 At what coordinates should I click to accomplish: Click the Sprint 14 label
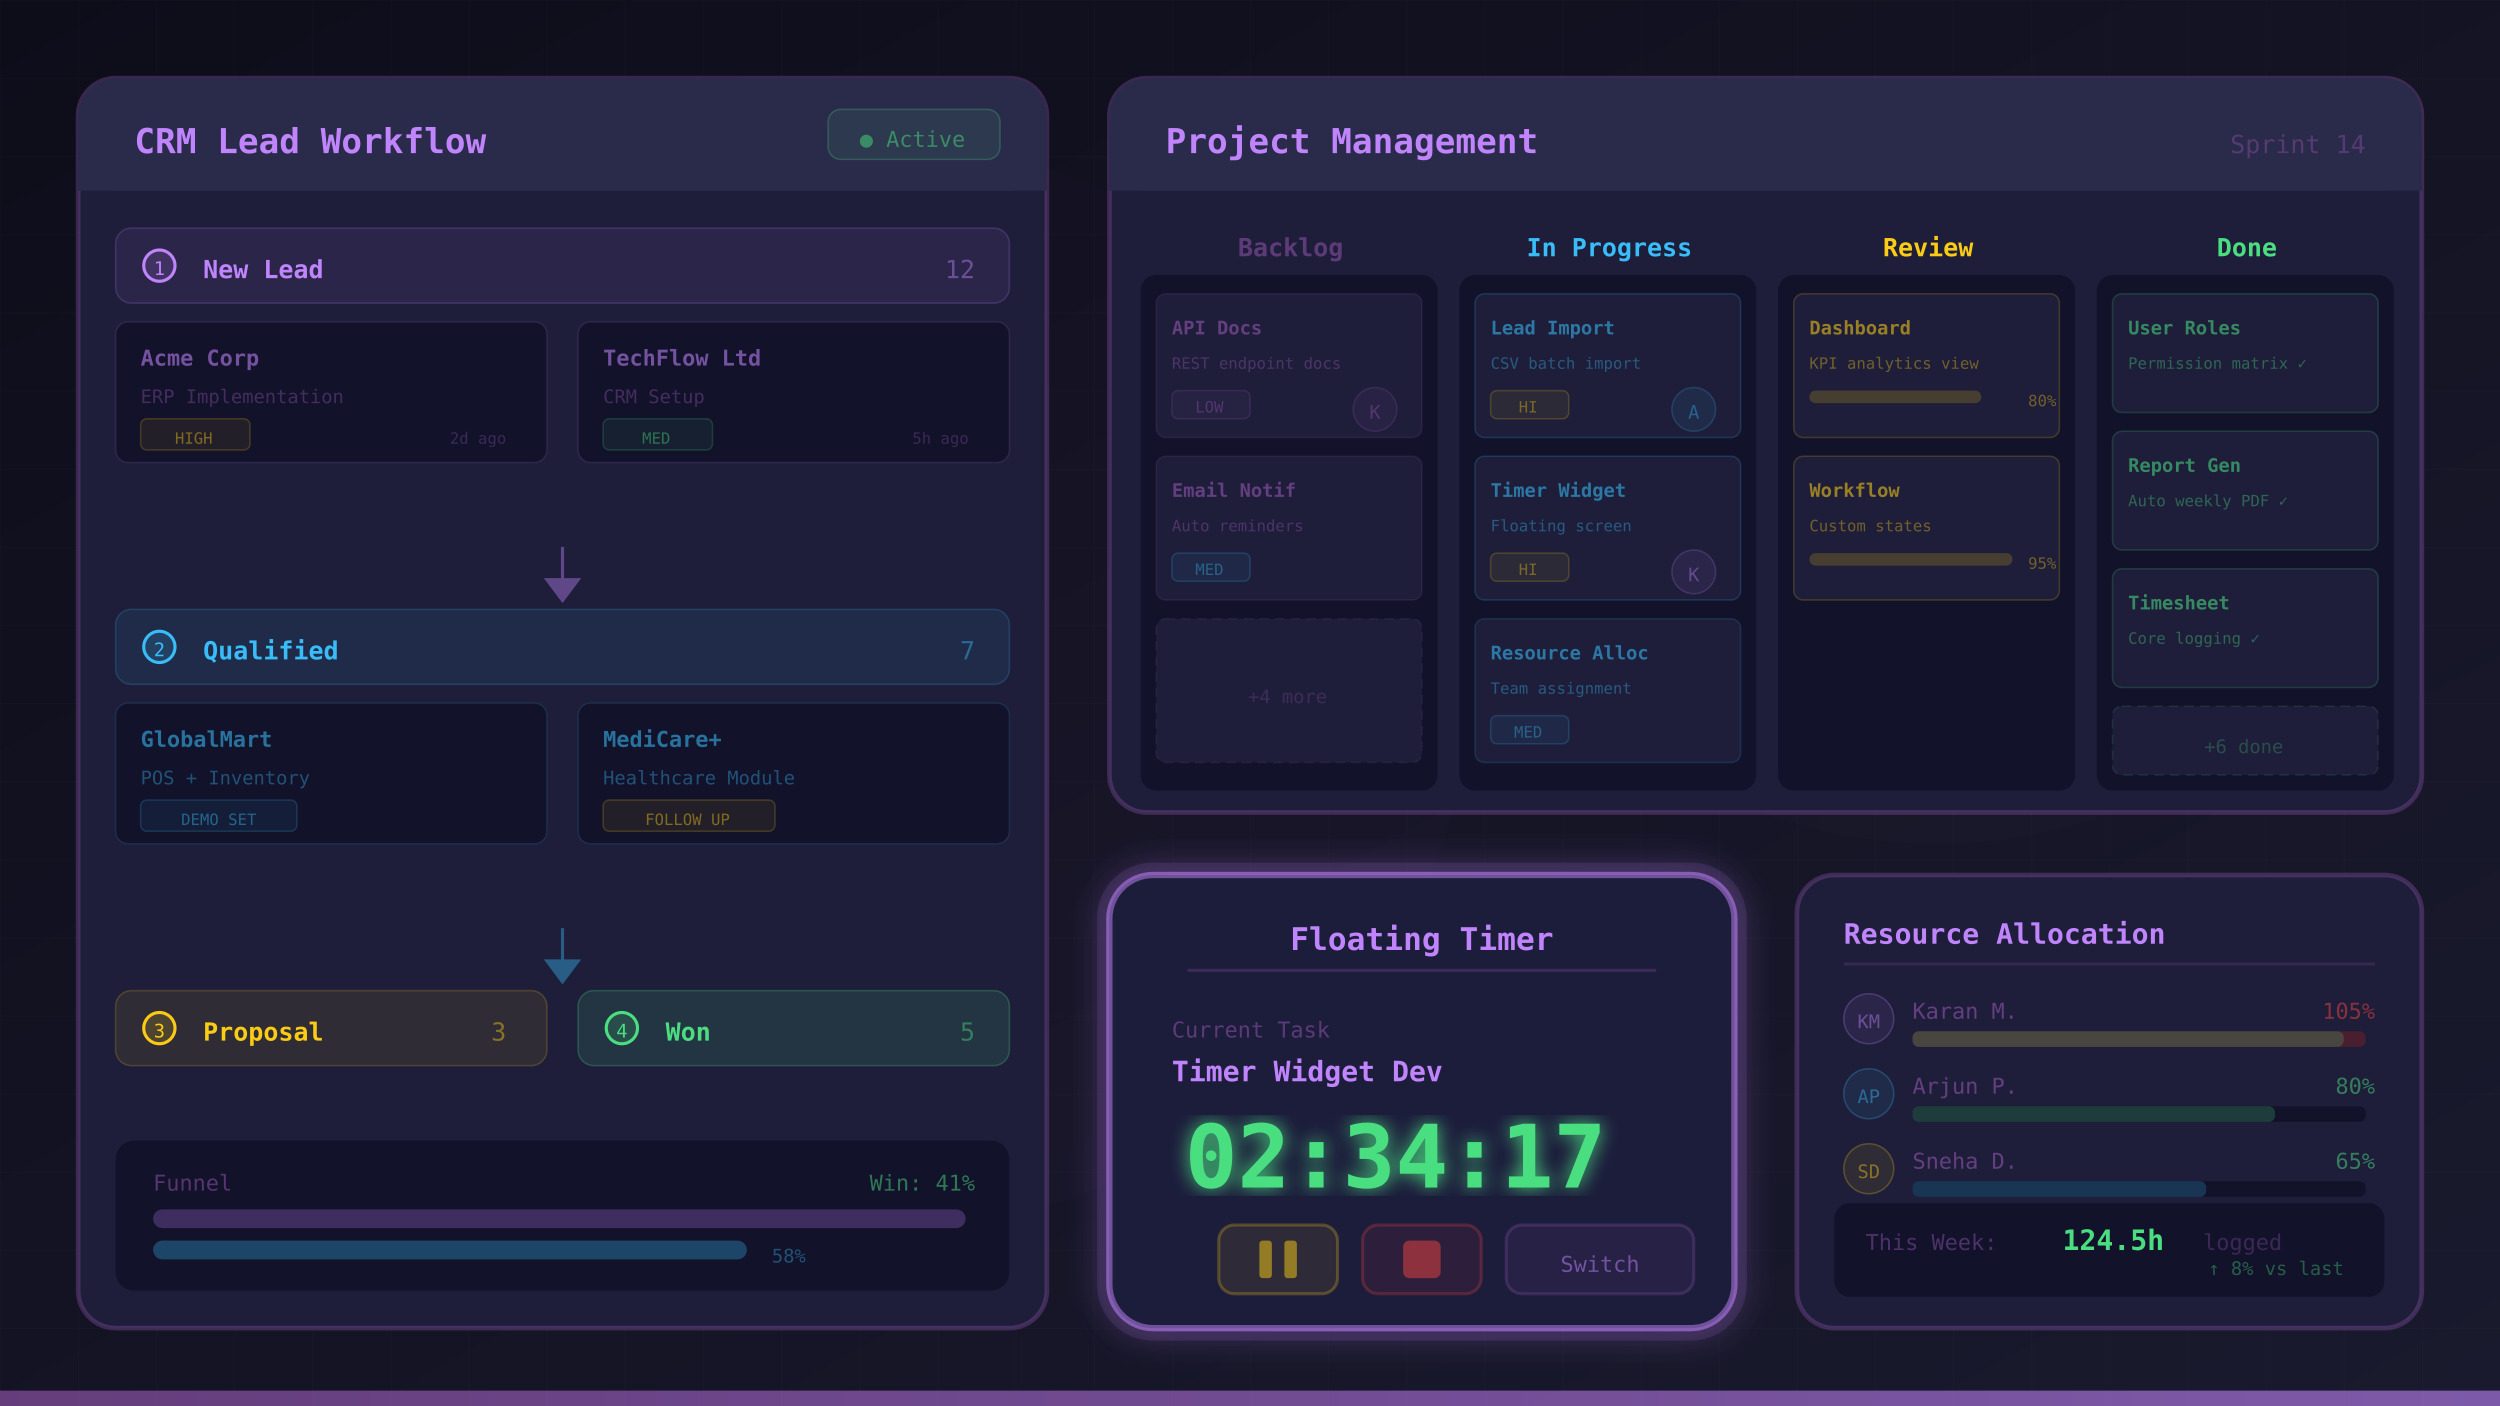coord(2297,145)
